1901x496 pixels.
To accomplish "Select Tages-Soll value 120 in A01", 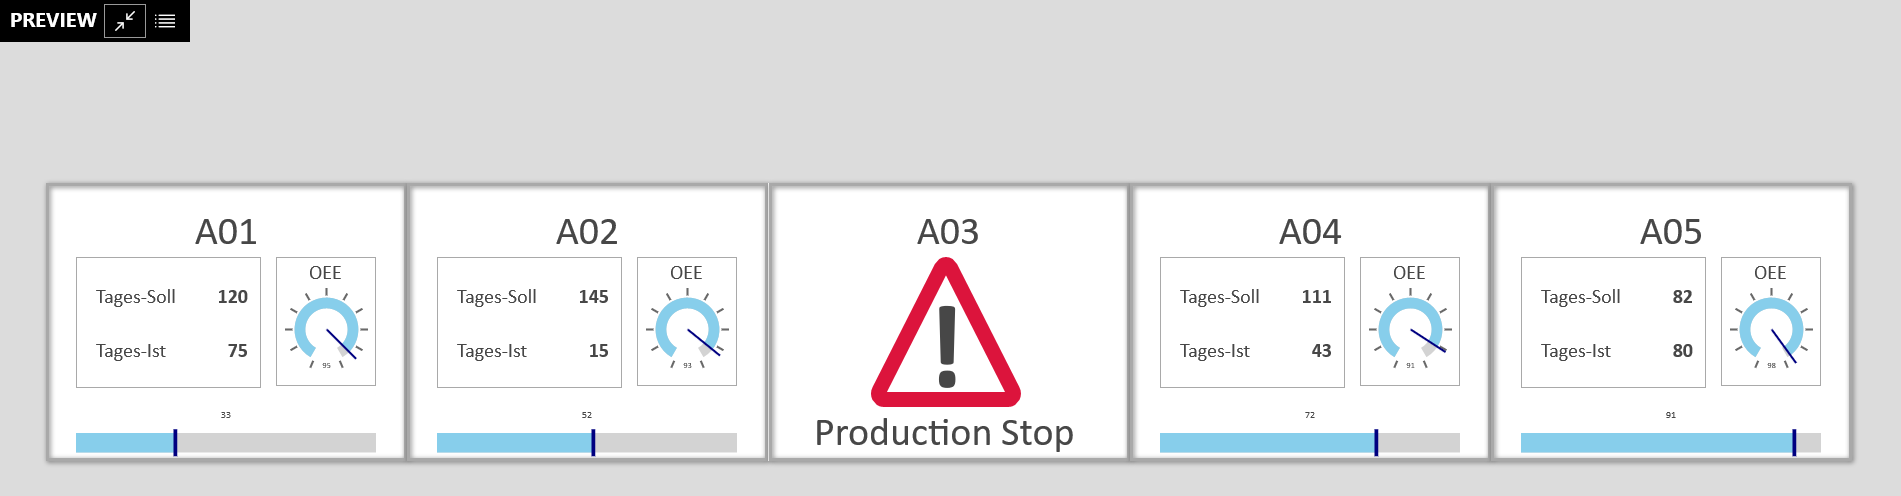I will [x=233, y=297].
